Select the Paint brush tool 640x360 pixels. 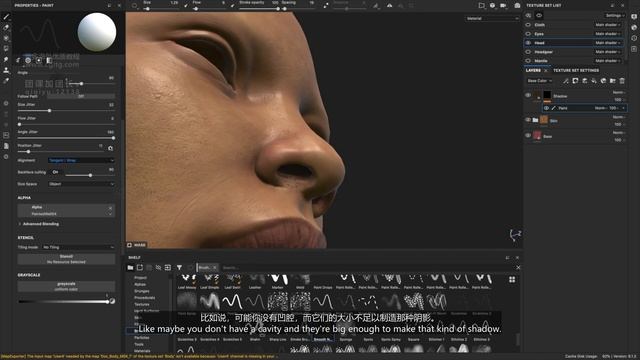click(6, 17)
